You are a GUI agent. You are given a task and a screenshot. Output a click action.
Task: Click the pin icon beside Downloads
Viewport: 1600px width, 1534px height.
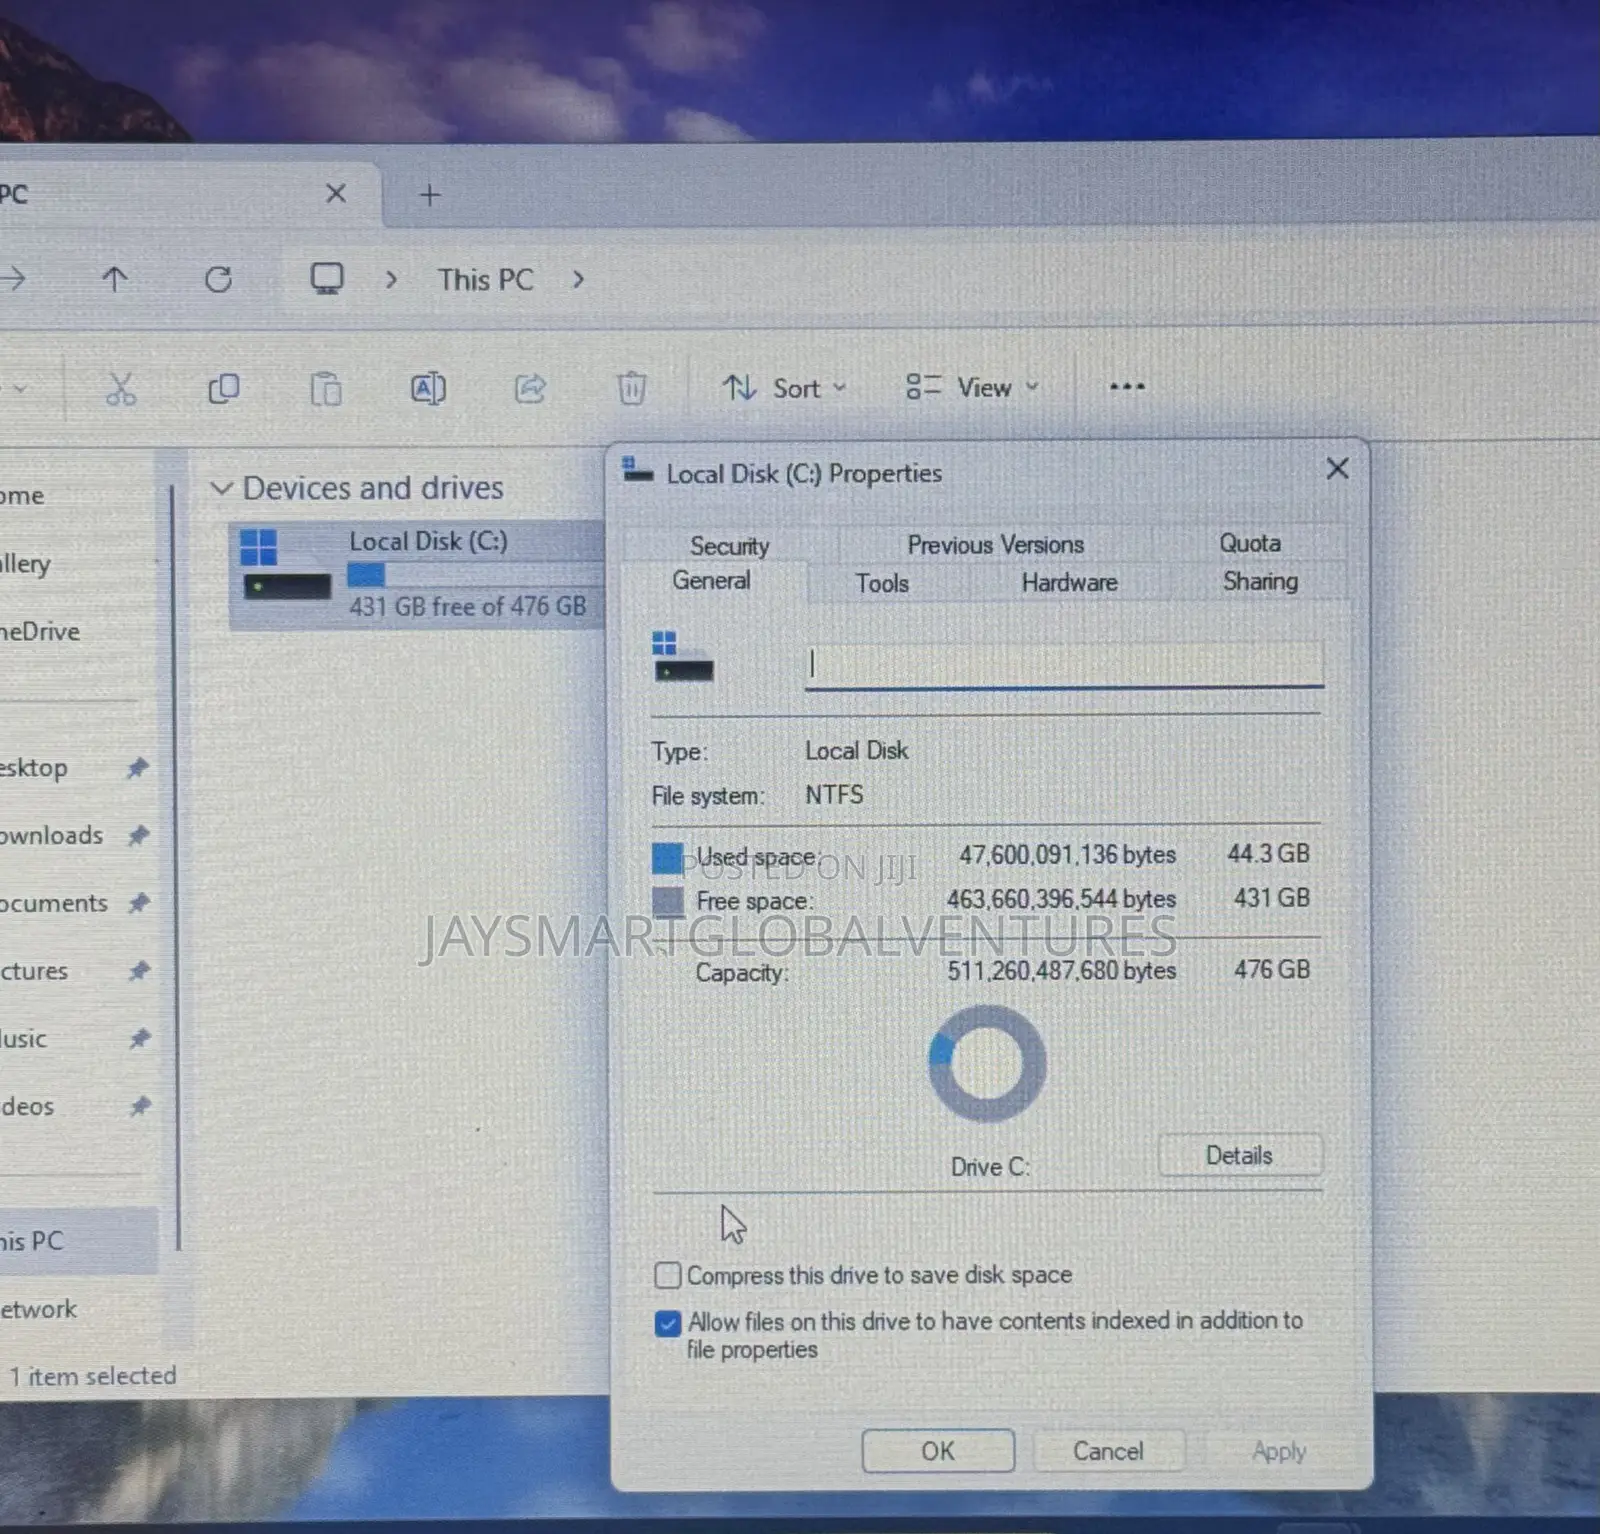(x=138, y=835)
